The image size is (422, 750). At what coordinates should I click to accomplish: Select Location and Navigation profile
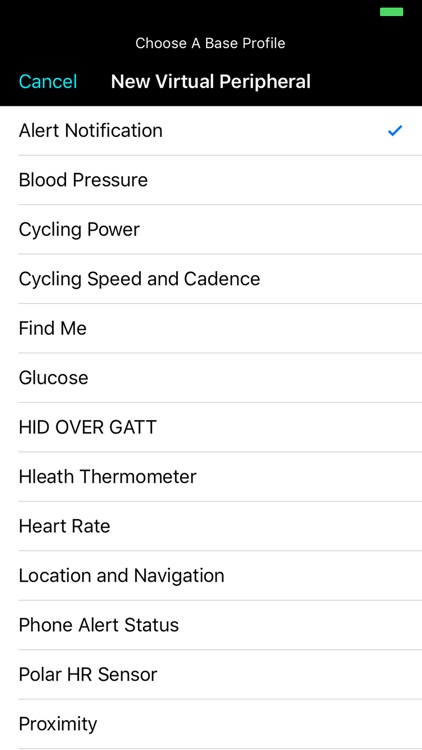[211, 575]
